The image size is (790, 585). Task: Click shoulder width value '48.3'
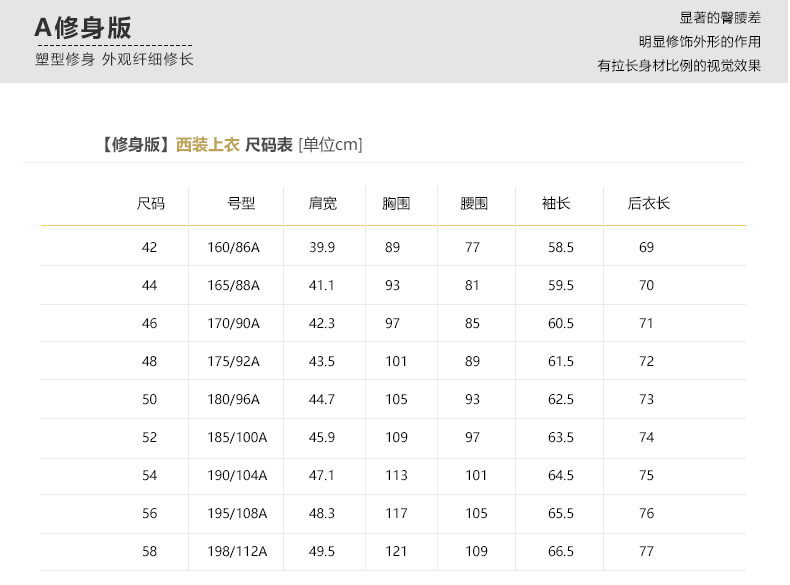pyautogui.click(x=322, y=513)
